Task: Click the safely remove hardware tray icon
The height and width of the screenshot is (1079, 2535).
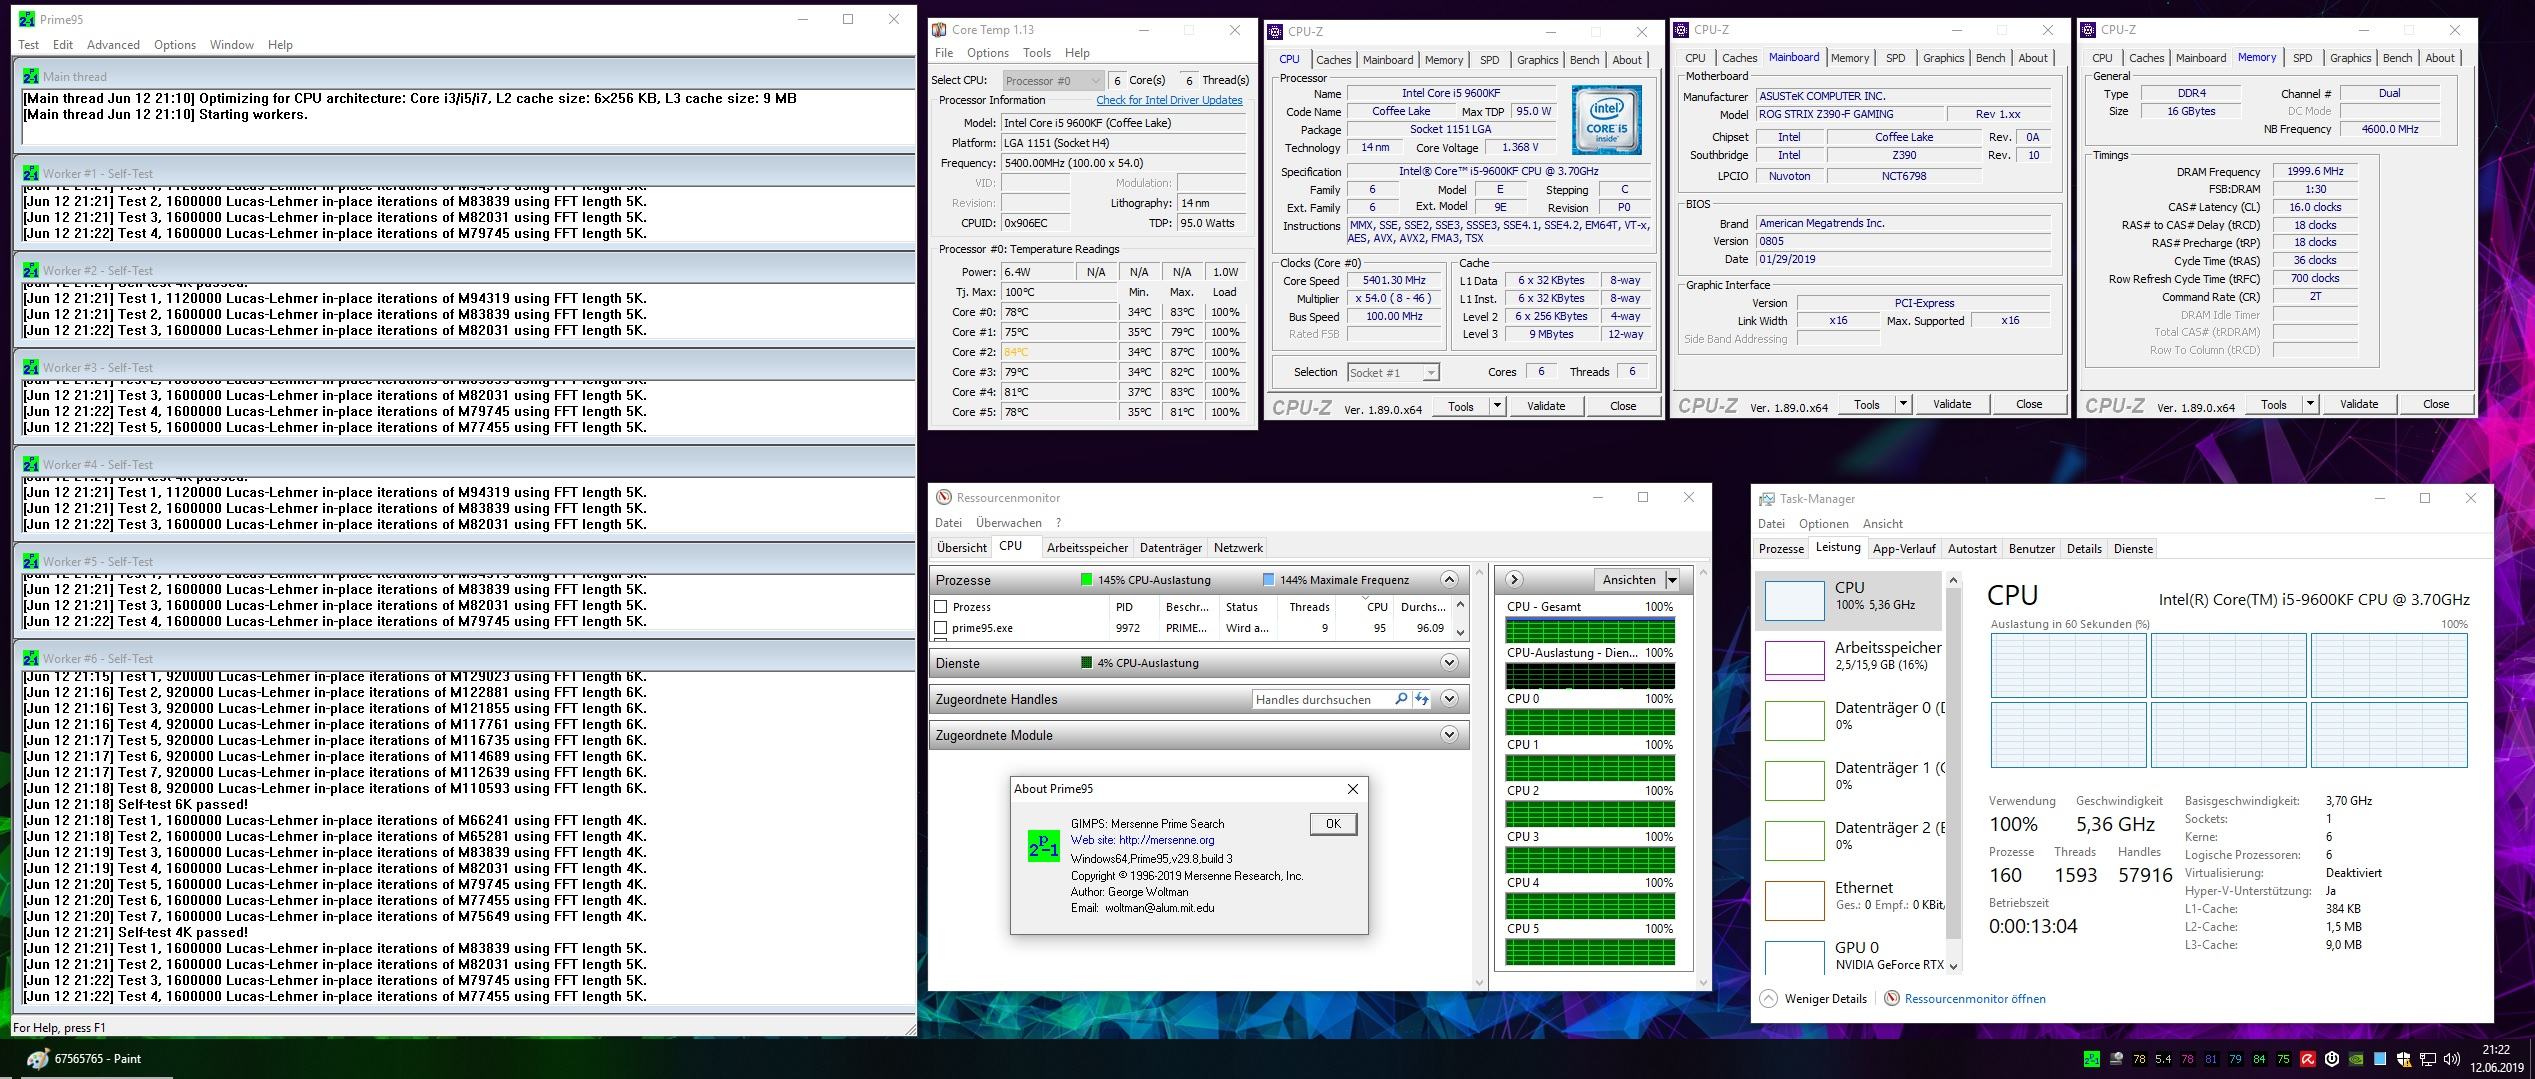Action: point(2117,1059)
